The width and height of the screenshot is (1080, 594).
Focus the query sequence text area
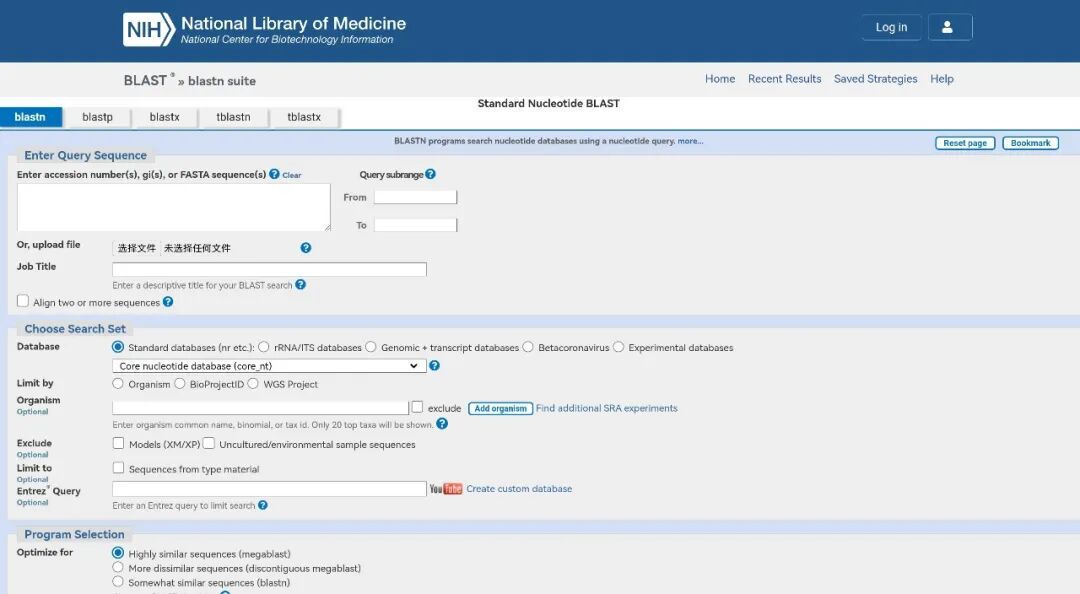pyautogui.click(x=174, y=207)
